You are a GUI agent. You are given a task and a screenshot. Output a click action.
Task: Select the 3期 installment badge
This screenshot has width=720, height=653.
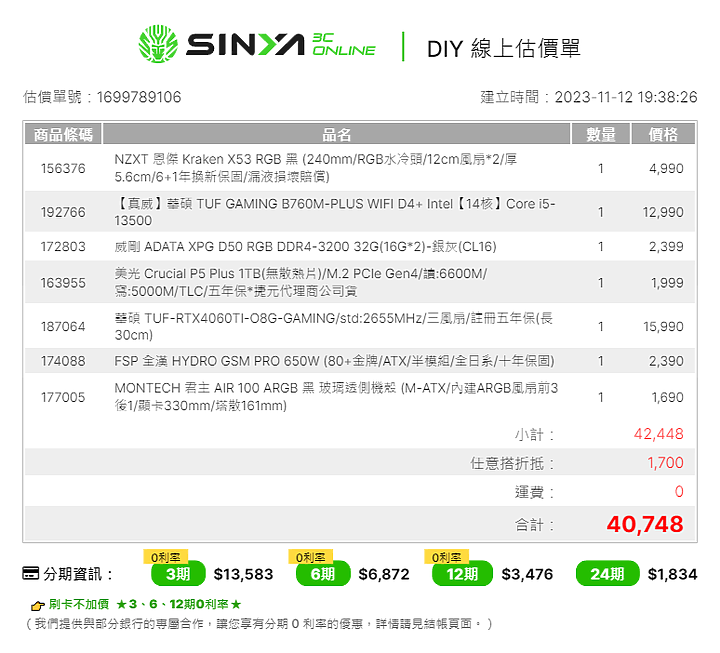tap(178, 574)
